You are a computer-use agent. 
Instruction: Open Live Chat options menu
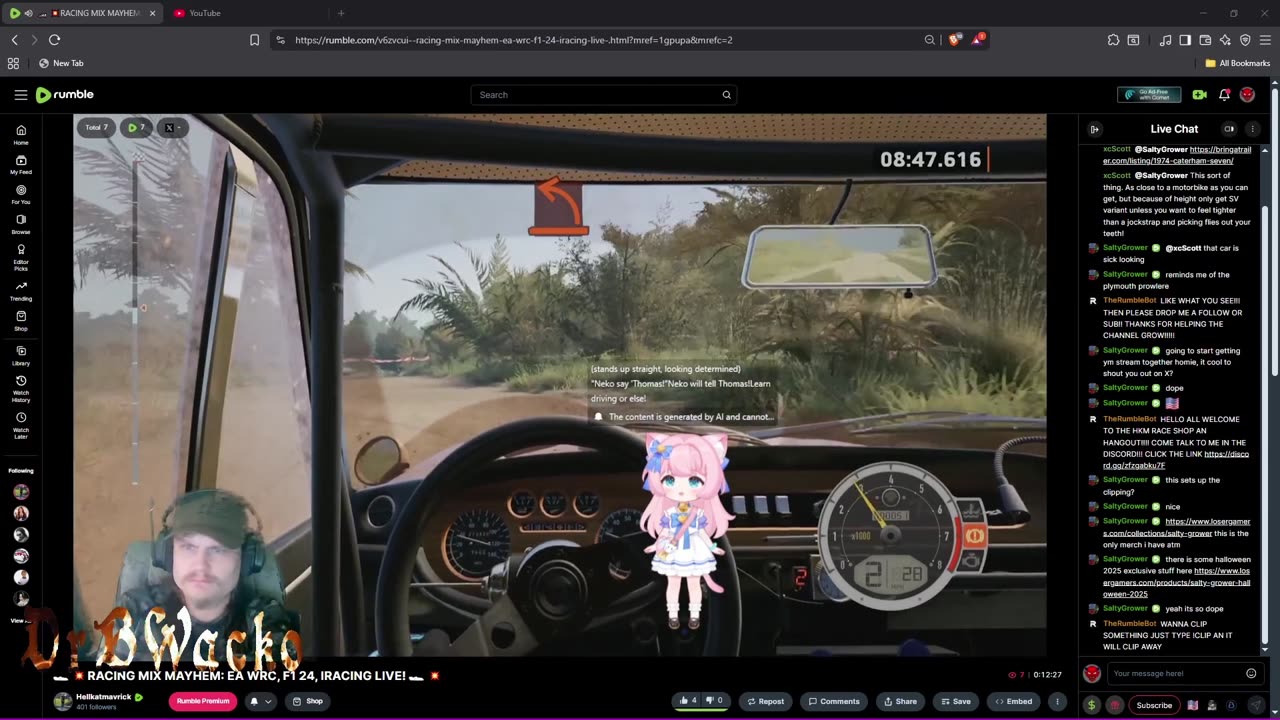[1252, 129]
